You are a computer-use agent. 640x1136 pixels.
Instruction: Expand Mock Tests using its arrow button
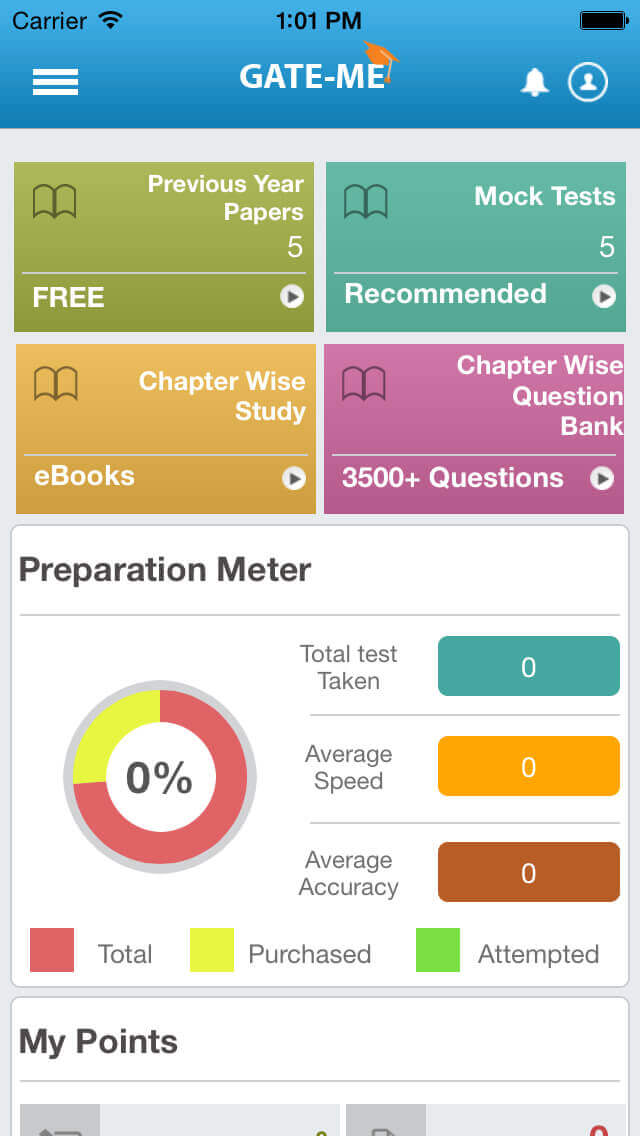click(x=603, y=294)
